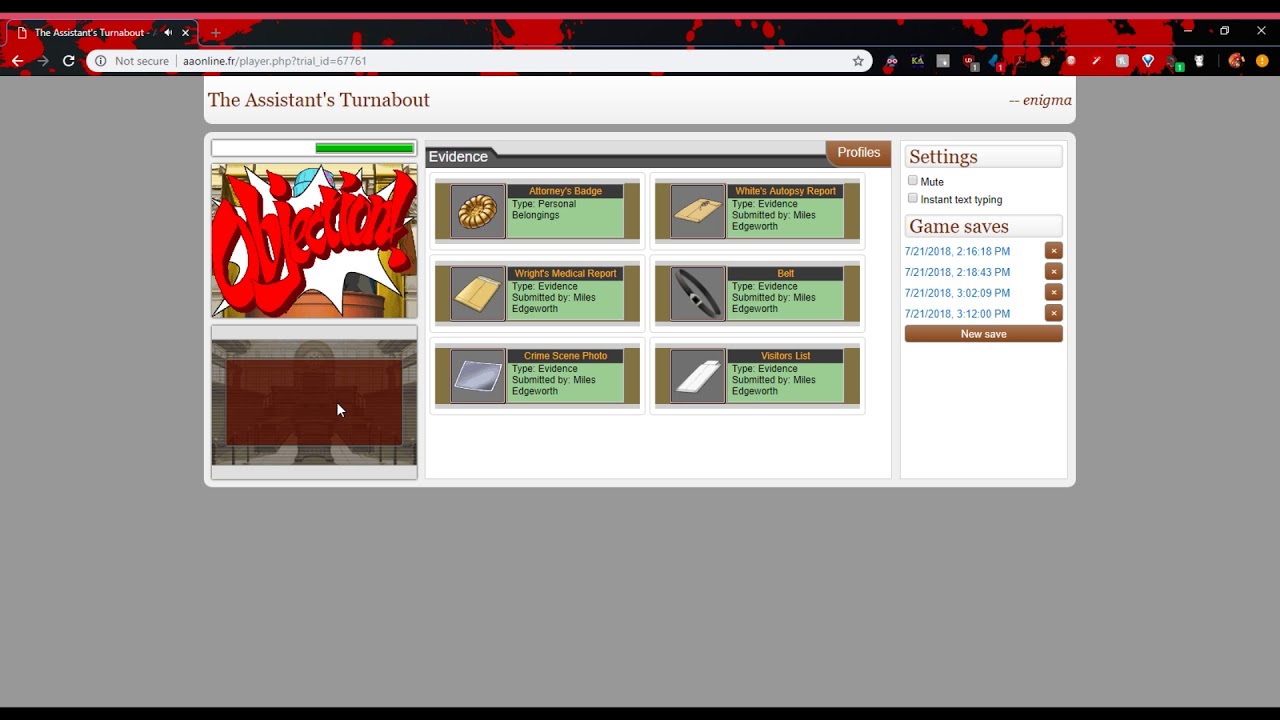
Task: Open the Chrome profile avatar
Action: click(1236, 61)
